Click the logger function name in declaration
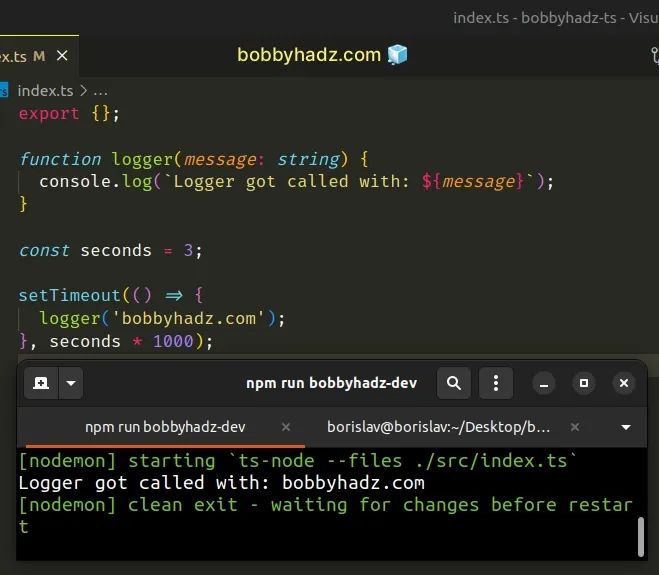This screenshot has width=659, height=575. tap(142, 159)
